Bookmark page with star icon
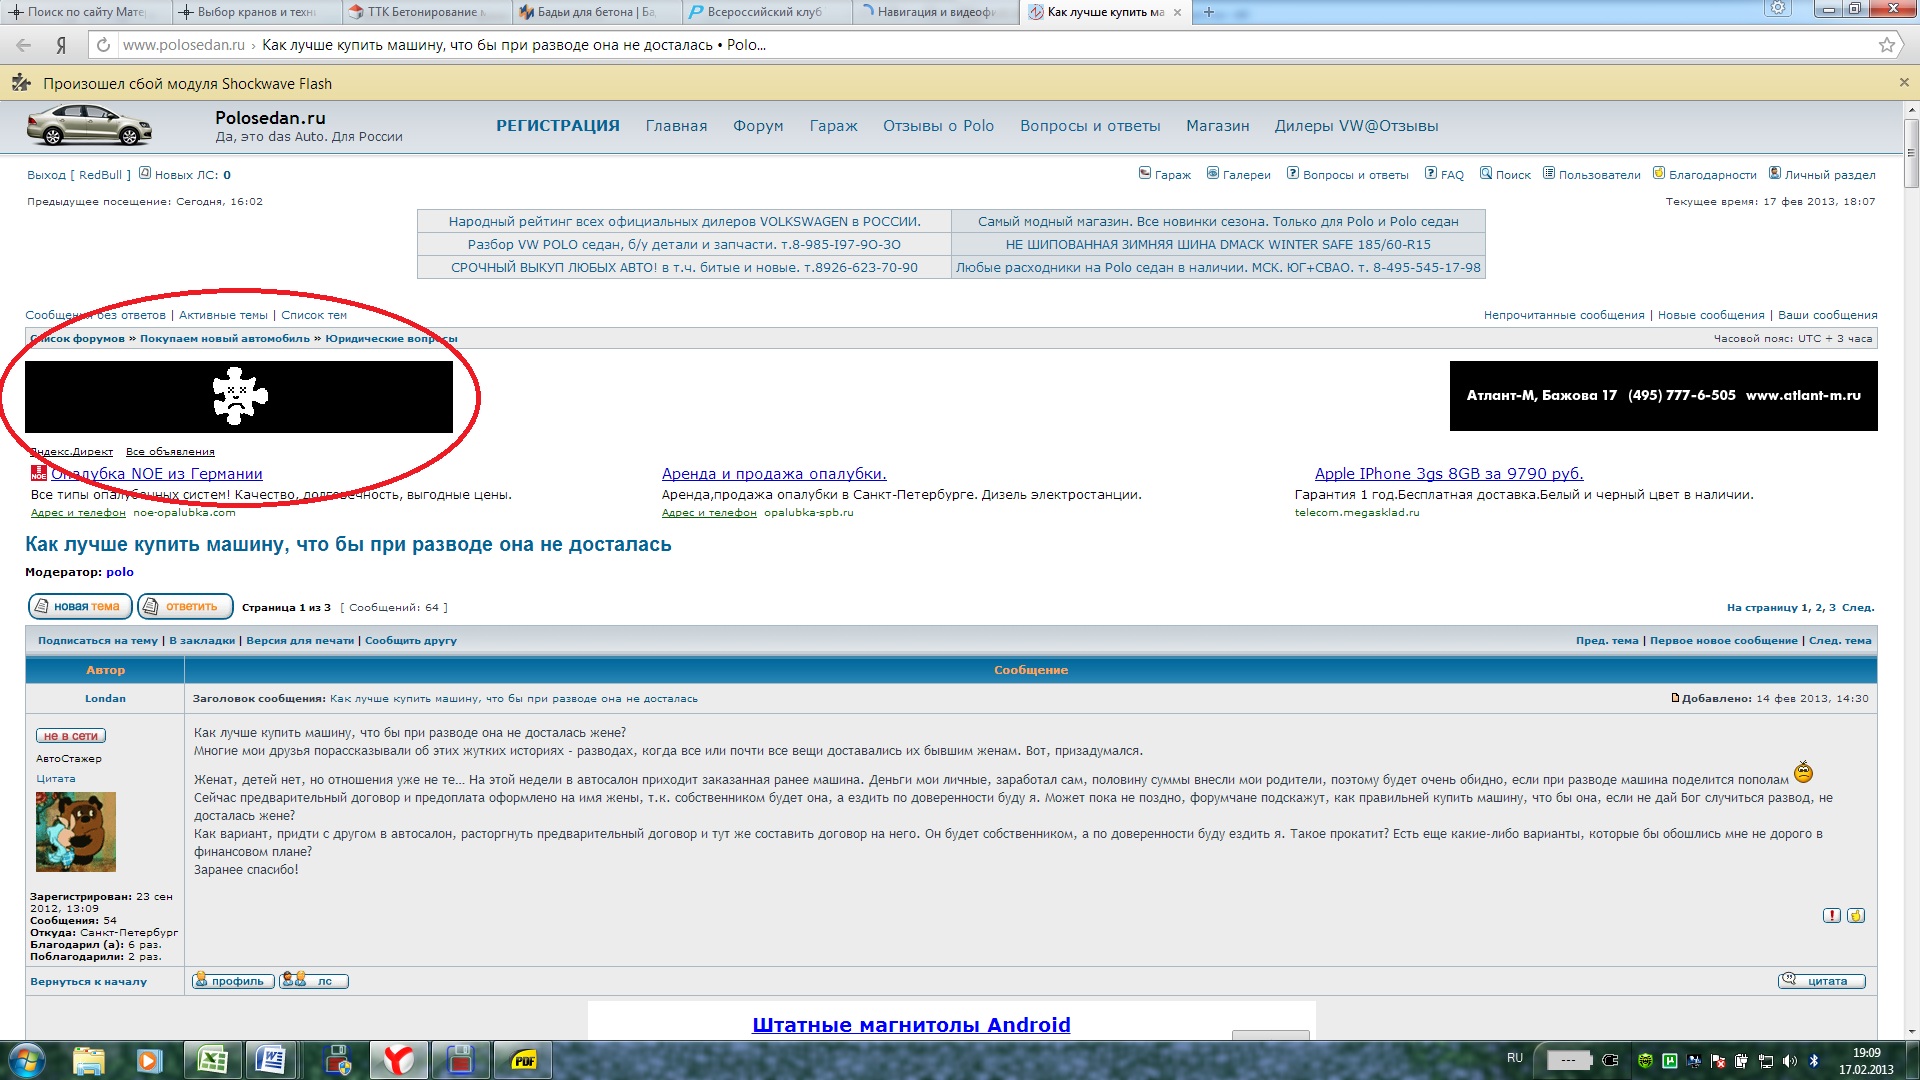This screenshot has height=1080, width=1920. pos(1886,45)
